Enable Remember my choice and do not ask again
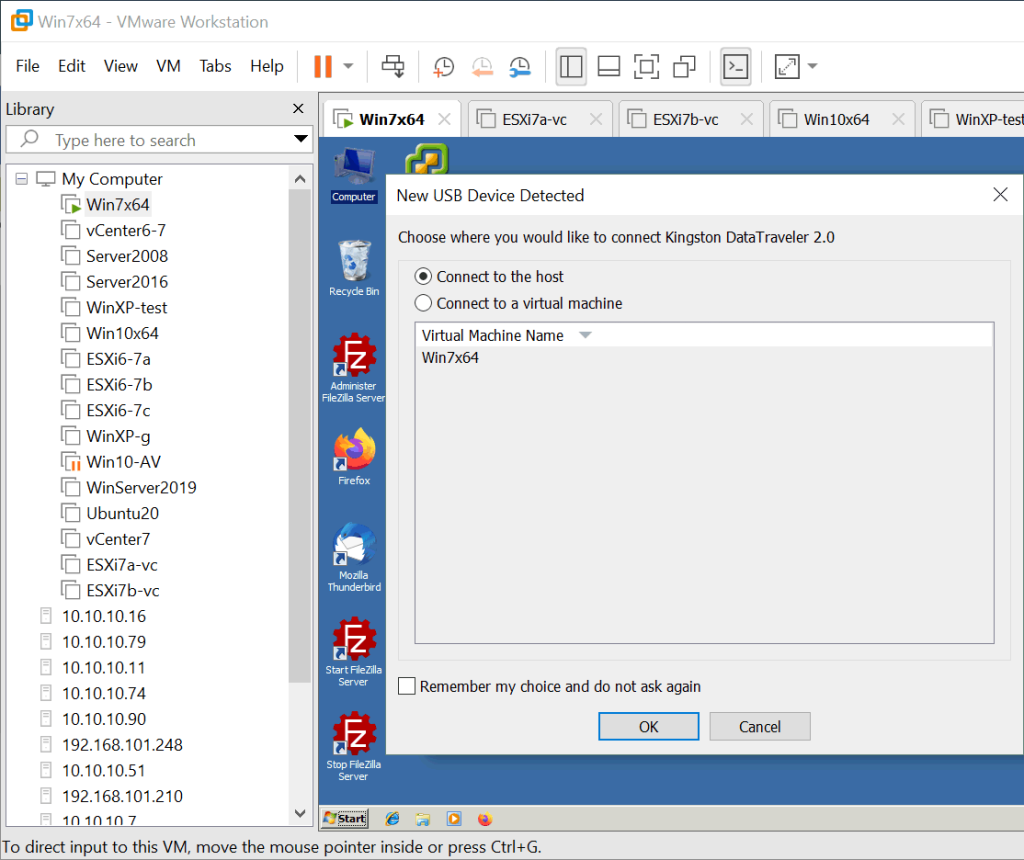 pyautogui.click(x=407, y=686)
